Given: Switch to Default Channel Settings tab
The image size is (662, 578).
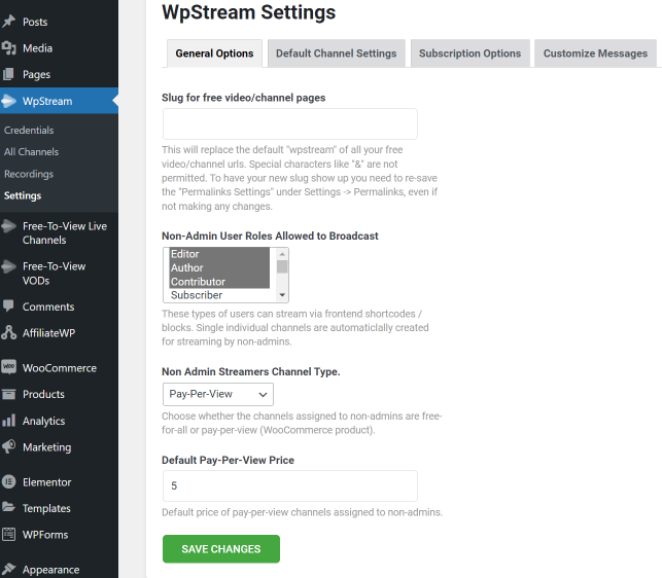Looking at the screenshot, I should click(336, 53).
